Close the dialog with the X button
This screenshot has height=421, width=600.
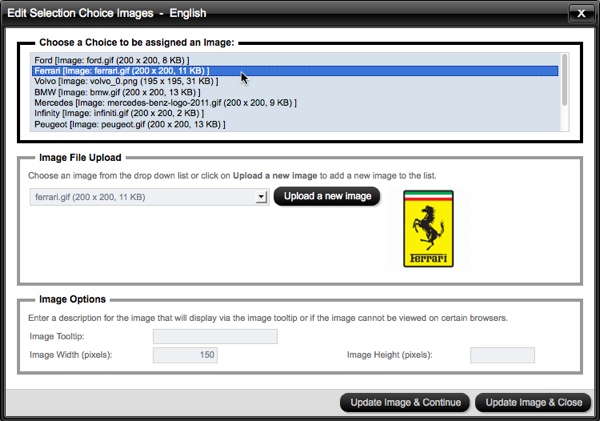(581, 13)
